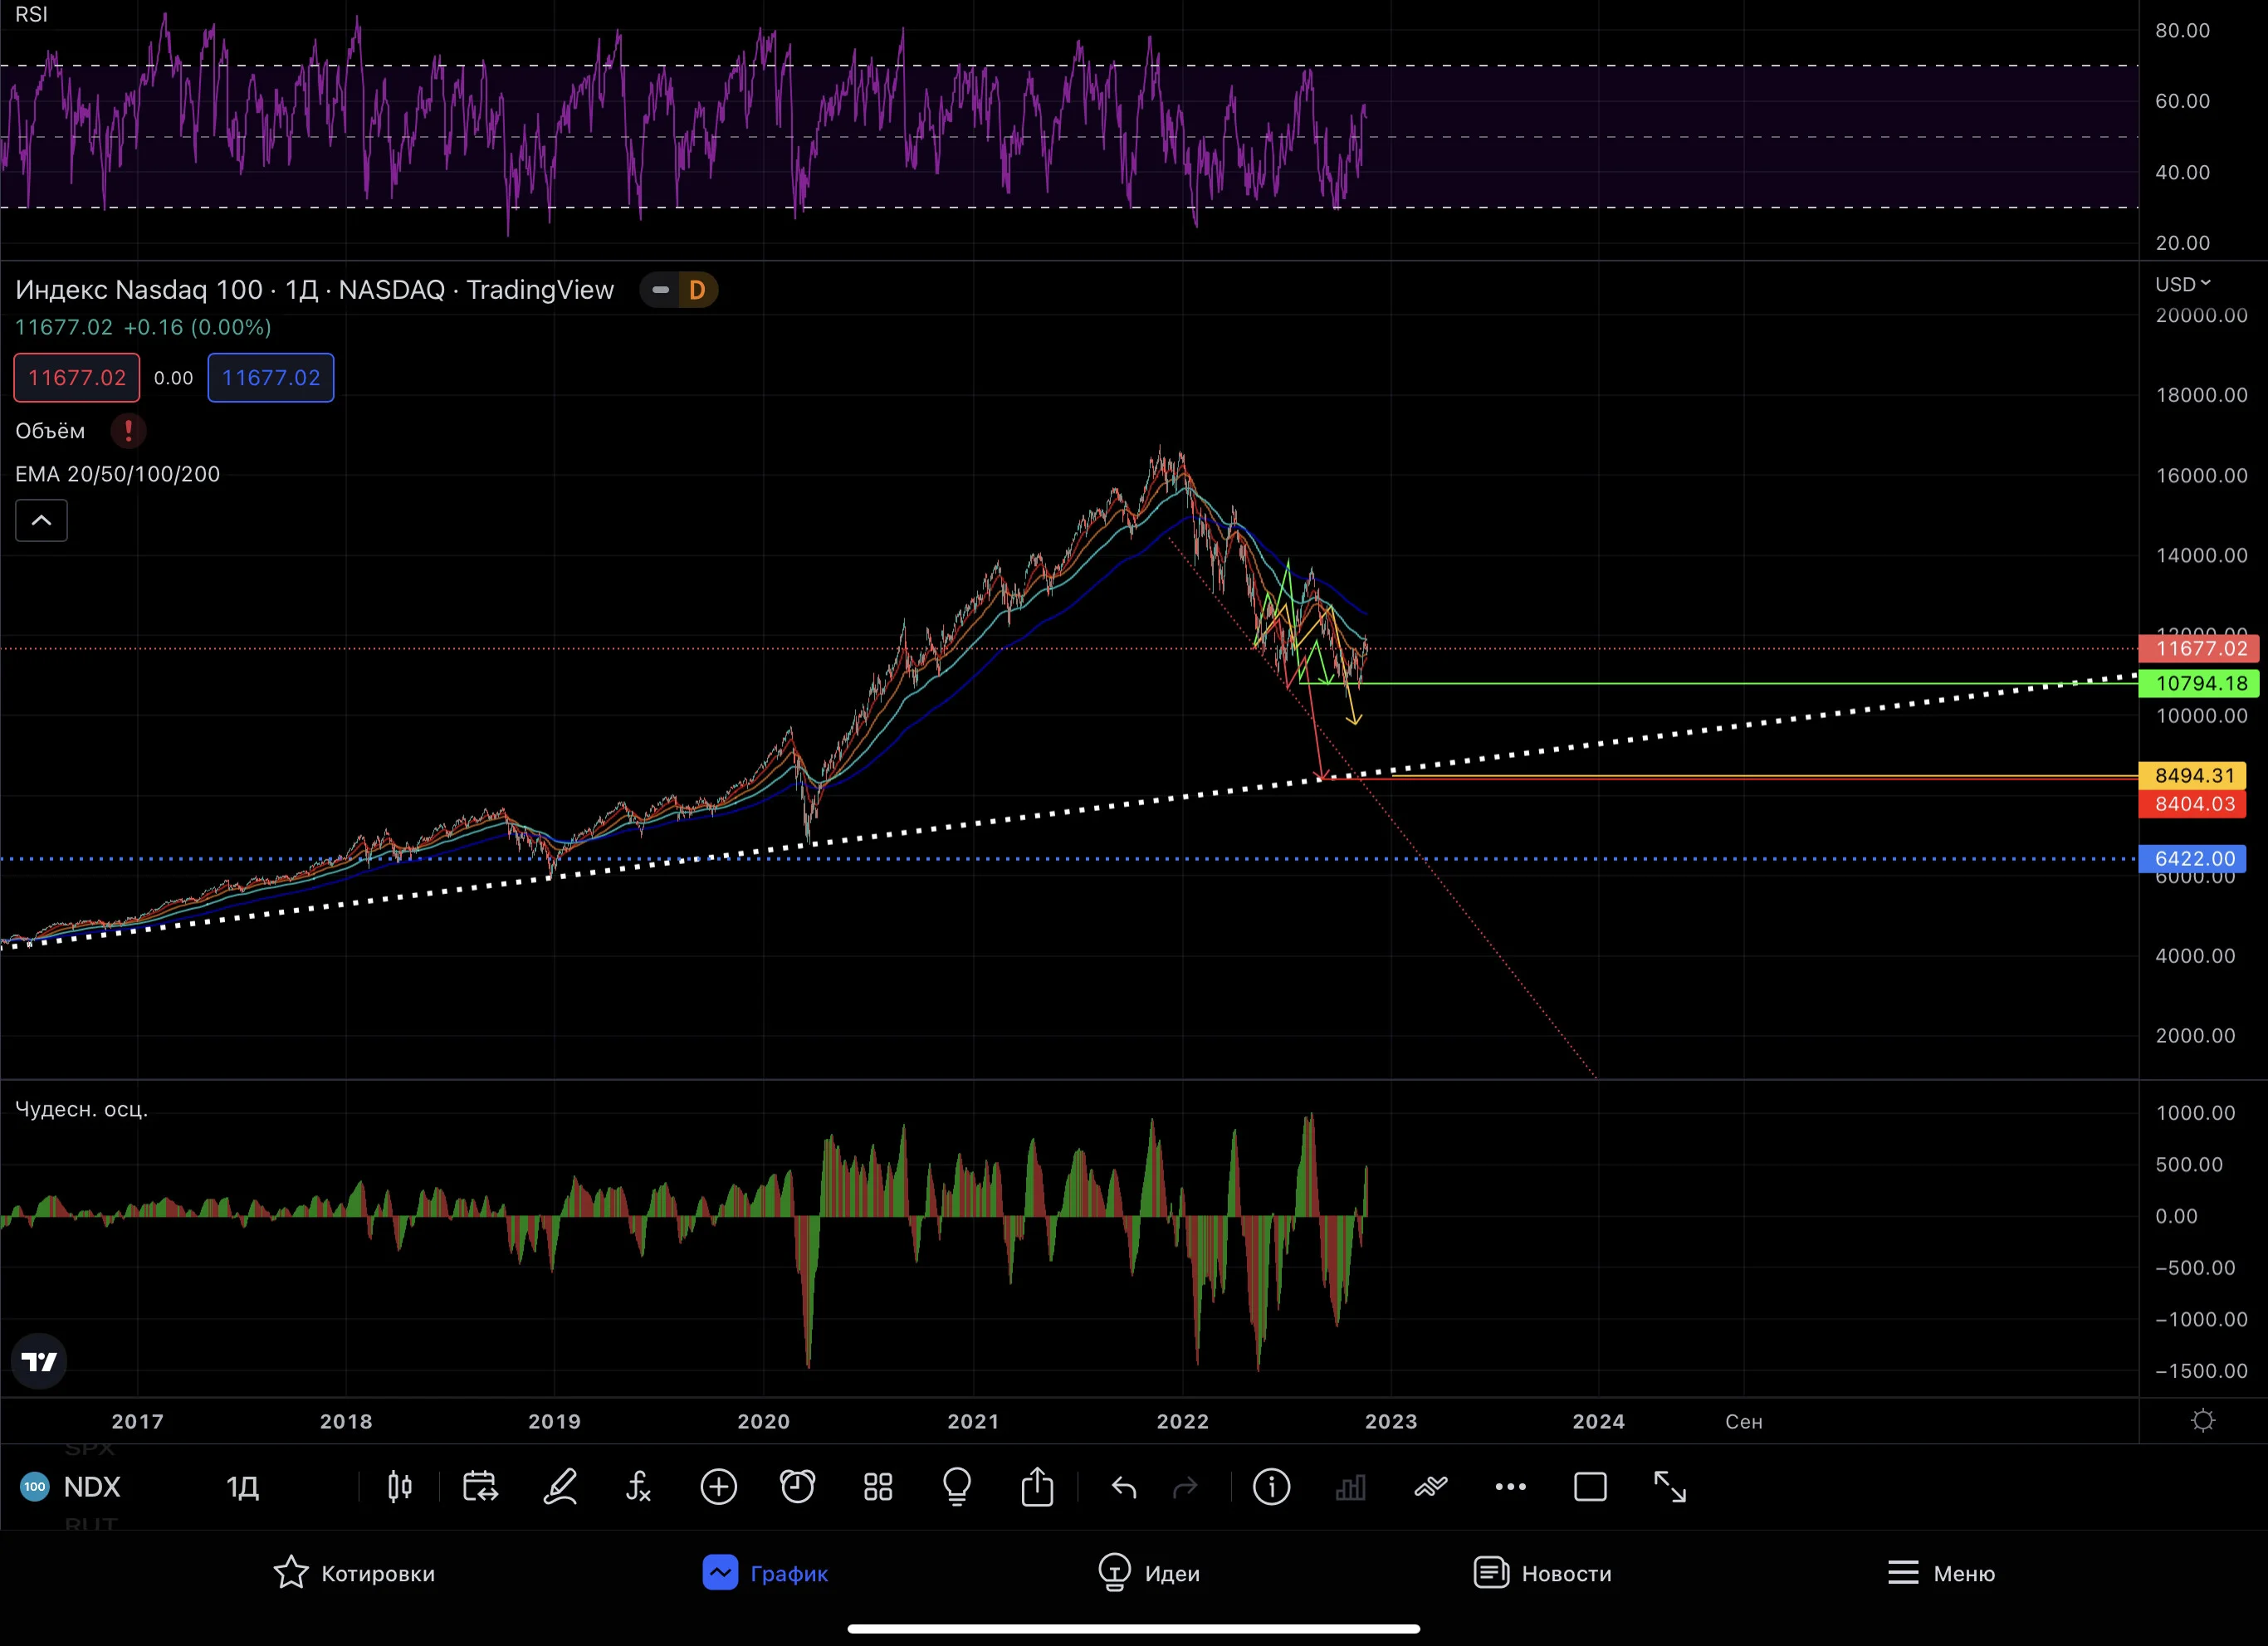This screenshot has width=2268, height=1646.
Task: Undo the last chart action
Action: [1124, 1488]
